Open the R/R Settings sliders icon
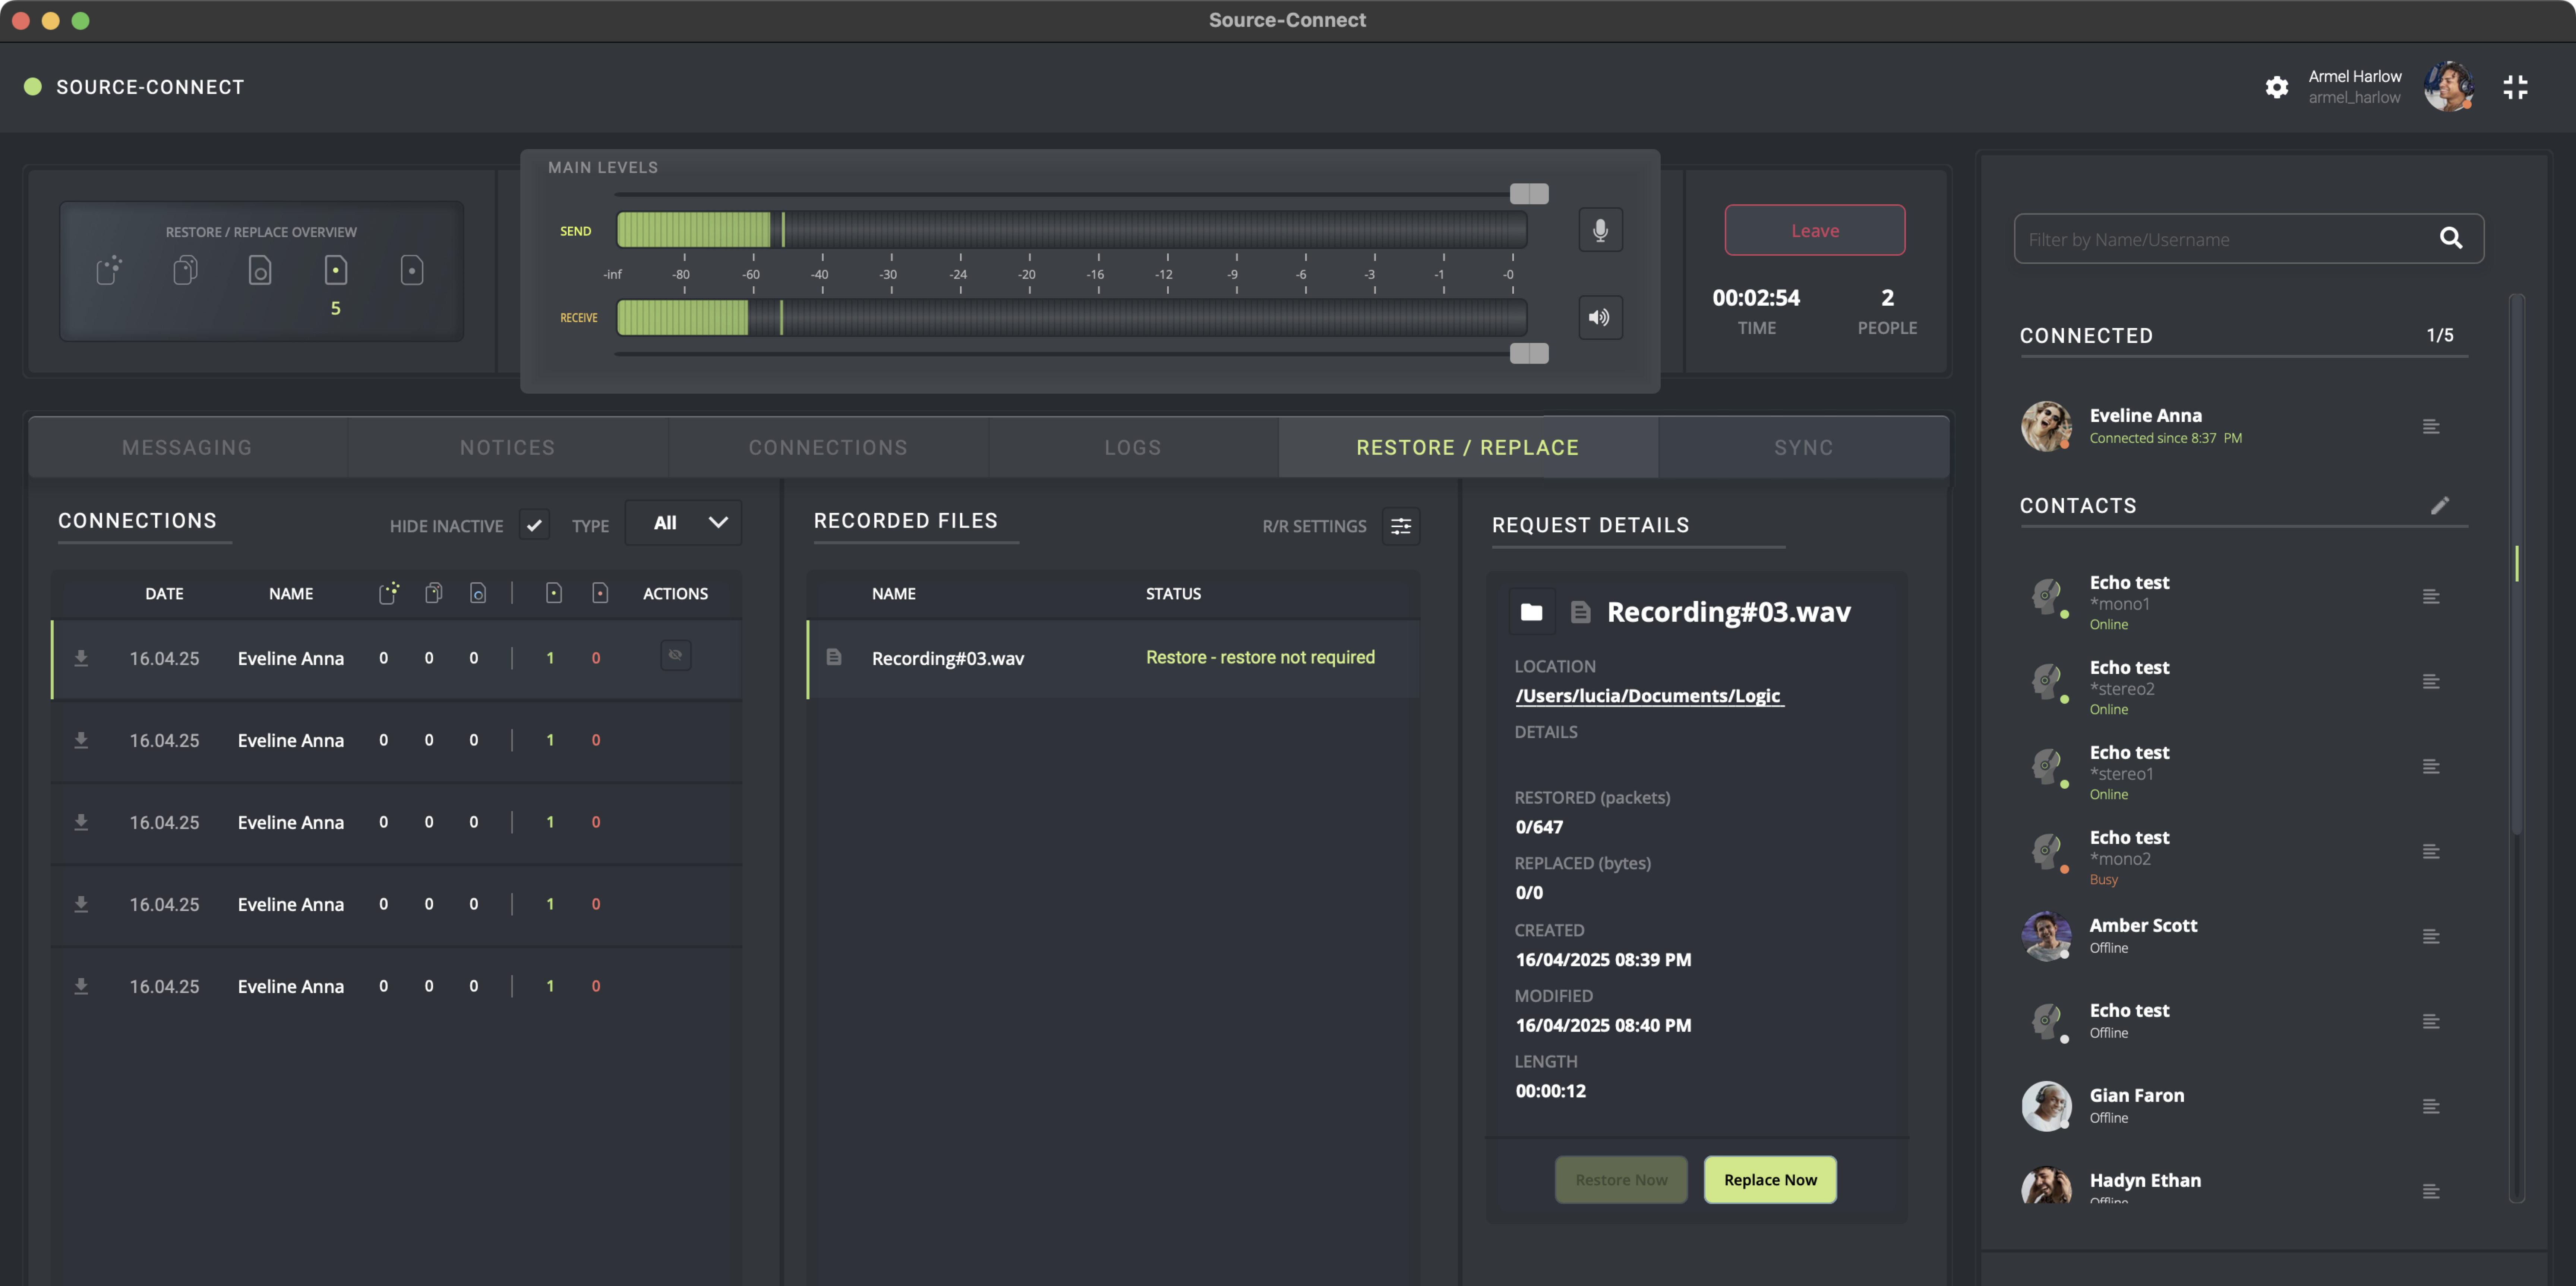Viewport: 2576px width, 1286px height. coord(1401,526)
